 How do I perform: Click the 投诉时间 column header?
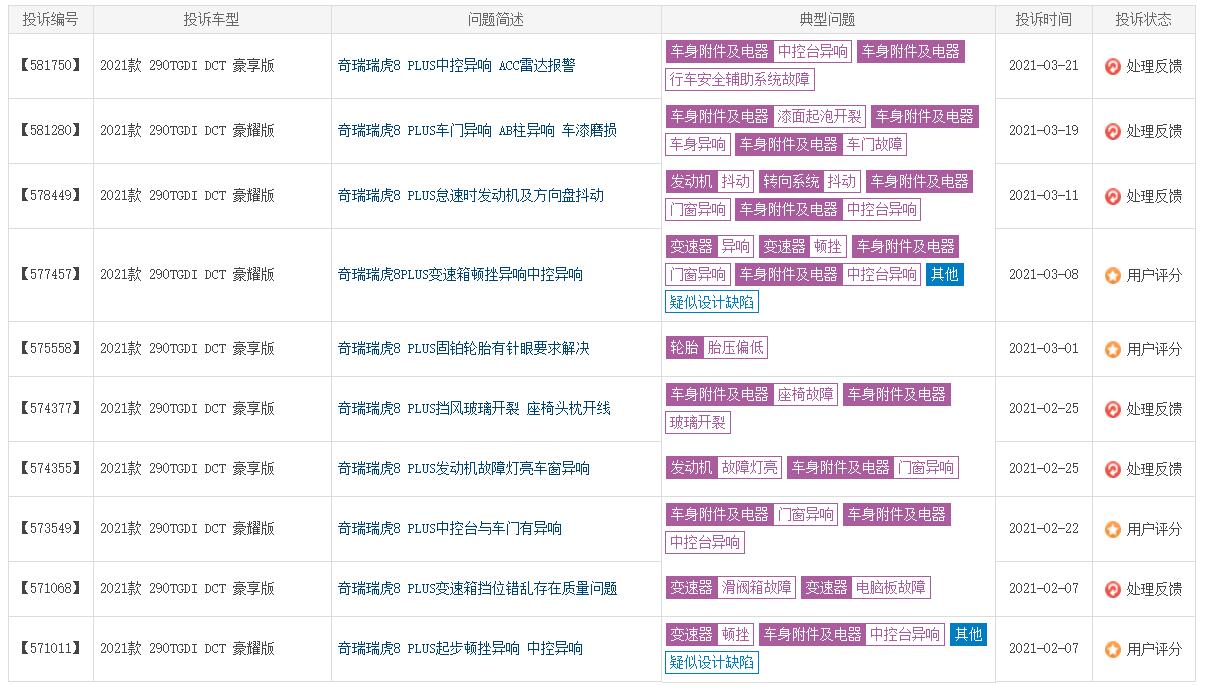coord(1043,19)
